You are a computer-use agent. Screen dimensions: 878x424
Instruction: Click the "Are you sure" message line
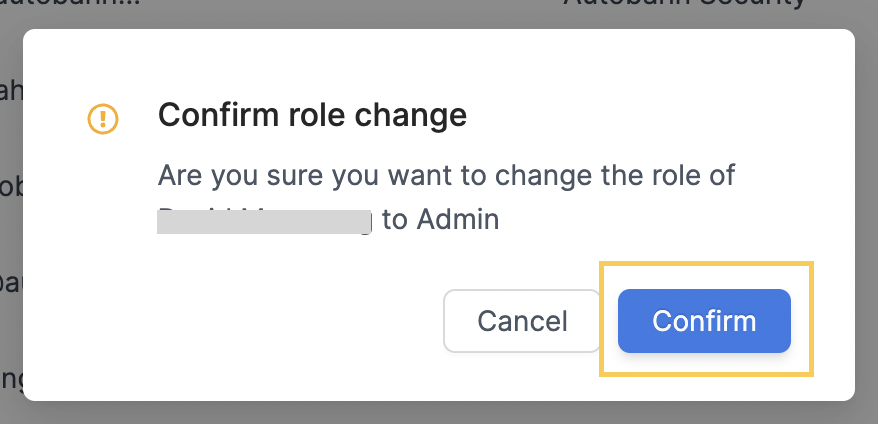[x=446, y=176]
